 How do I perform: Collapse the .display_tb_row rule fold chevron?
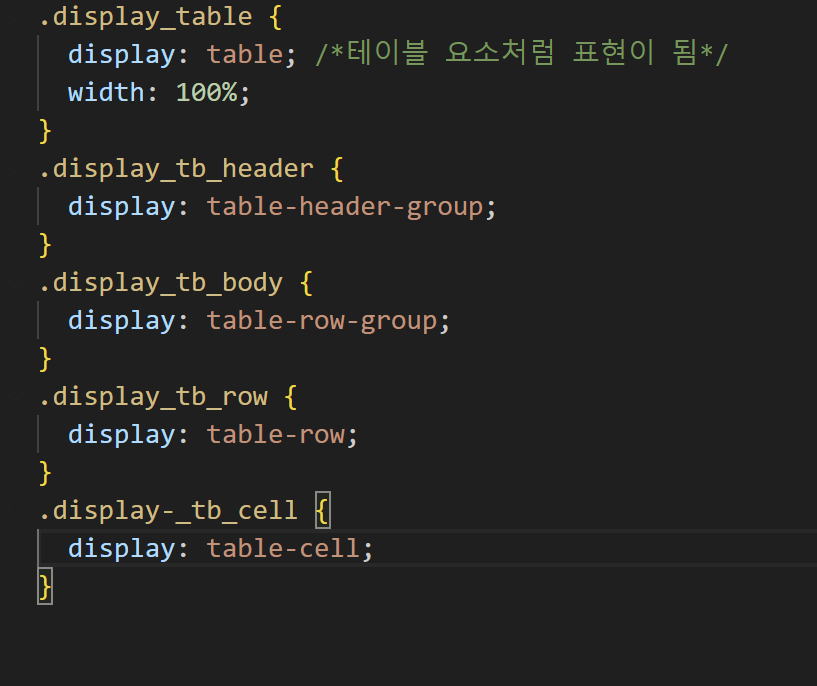(x=16, y=397)
